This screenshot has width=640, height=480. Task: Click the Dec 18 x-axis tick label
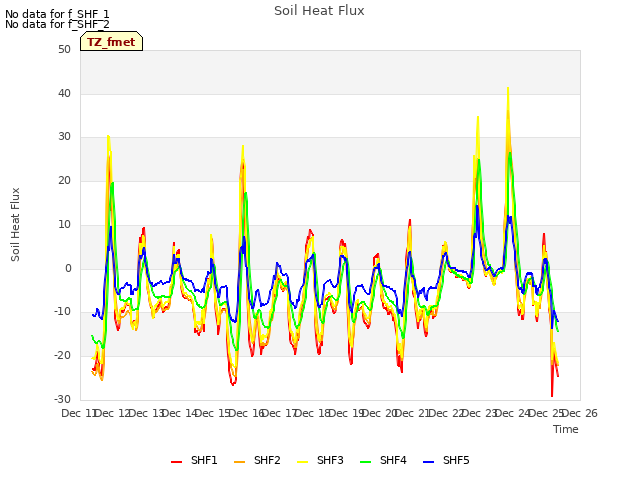click(x=313, y=413)
